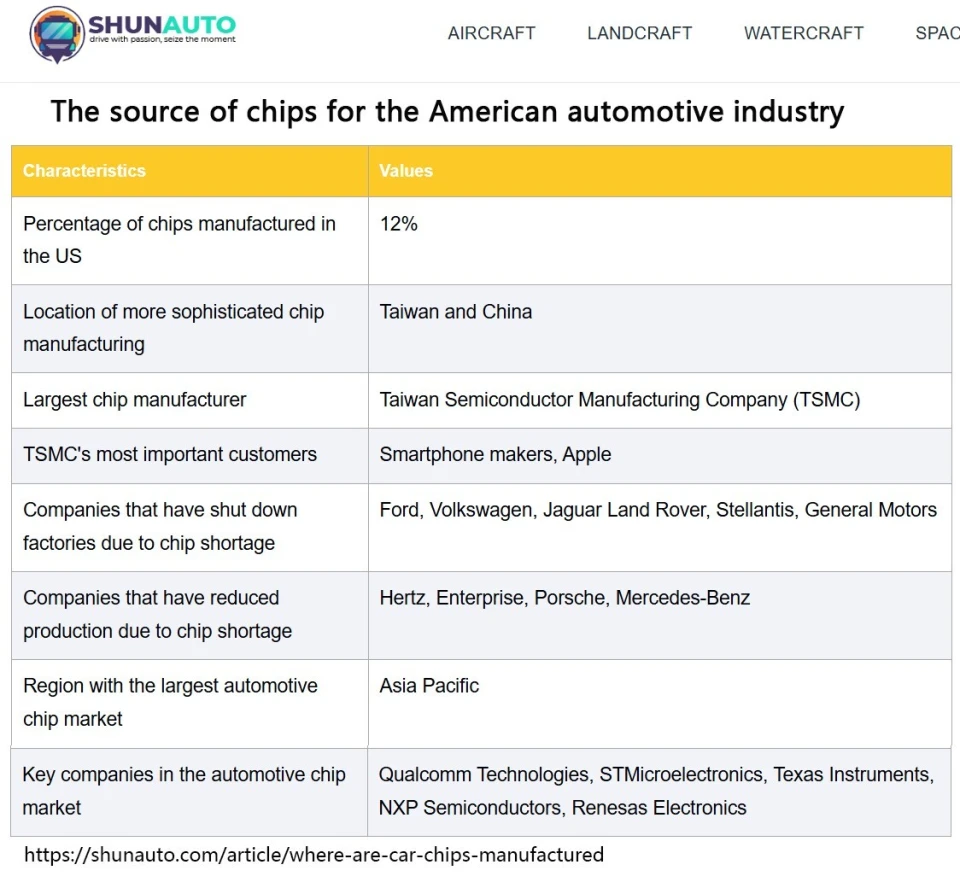This screenshot has height=888, width=960.
Task: Click the Values column header
Action: (660, 171)
